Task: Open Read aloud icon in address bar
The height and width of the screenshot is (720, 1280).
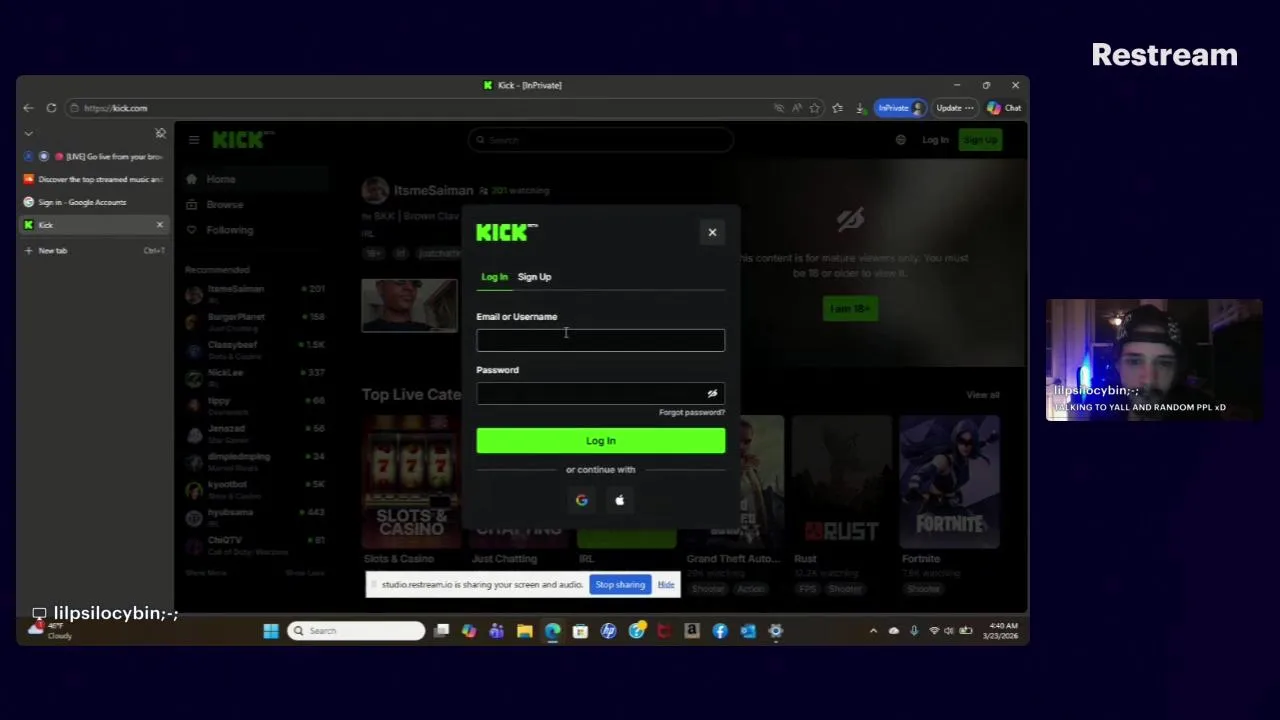Action: pyautogui.click(x=796, y=108)
